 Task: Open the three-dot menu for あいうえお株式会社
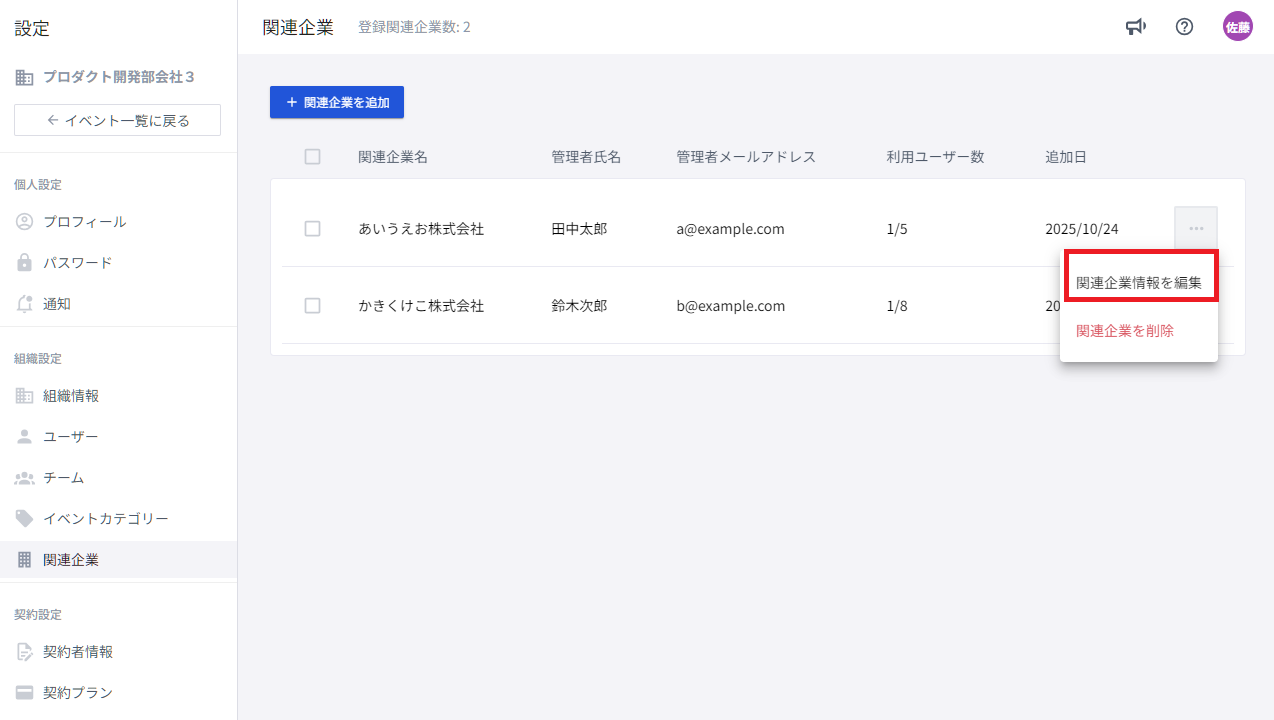tap(1196, 228)
